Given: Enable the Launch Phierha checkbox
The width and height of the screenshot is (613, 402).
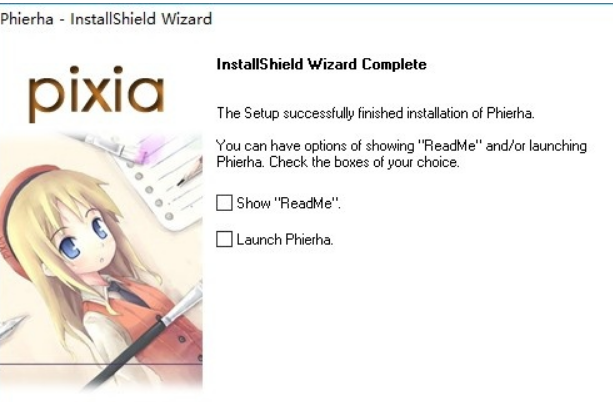Looking at the screenshot, I should pyautogui.click(x=224, y=239).
